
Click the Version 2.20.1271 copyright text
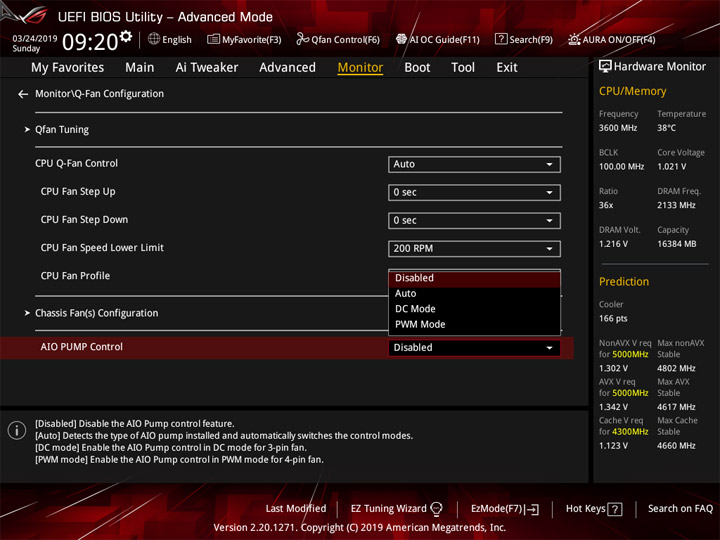[360, 528]
